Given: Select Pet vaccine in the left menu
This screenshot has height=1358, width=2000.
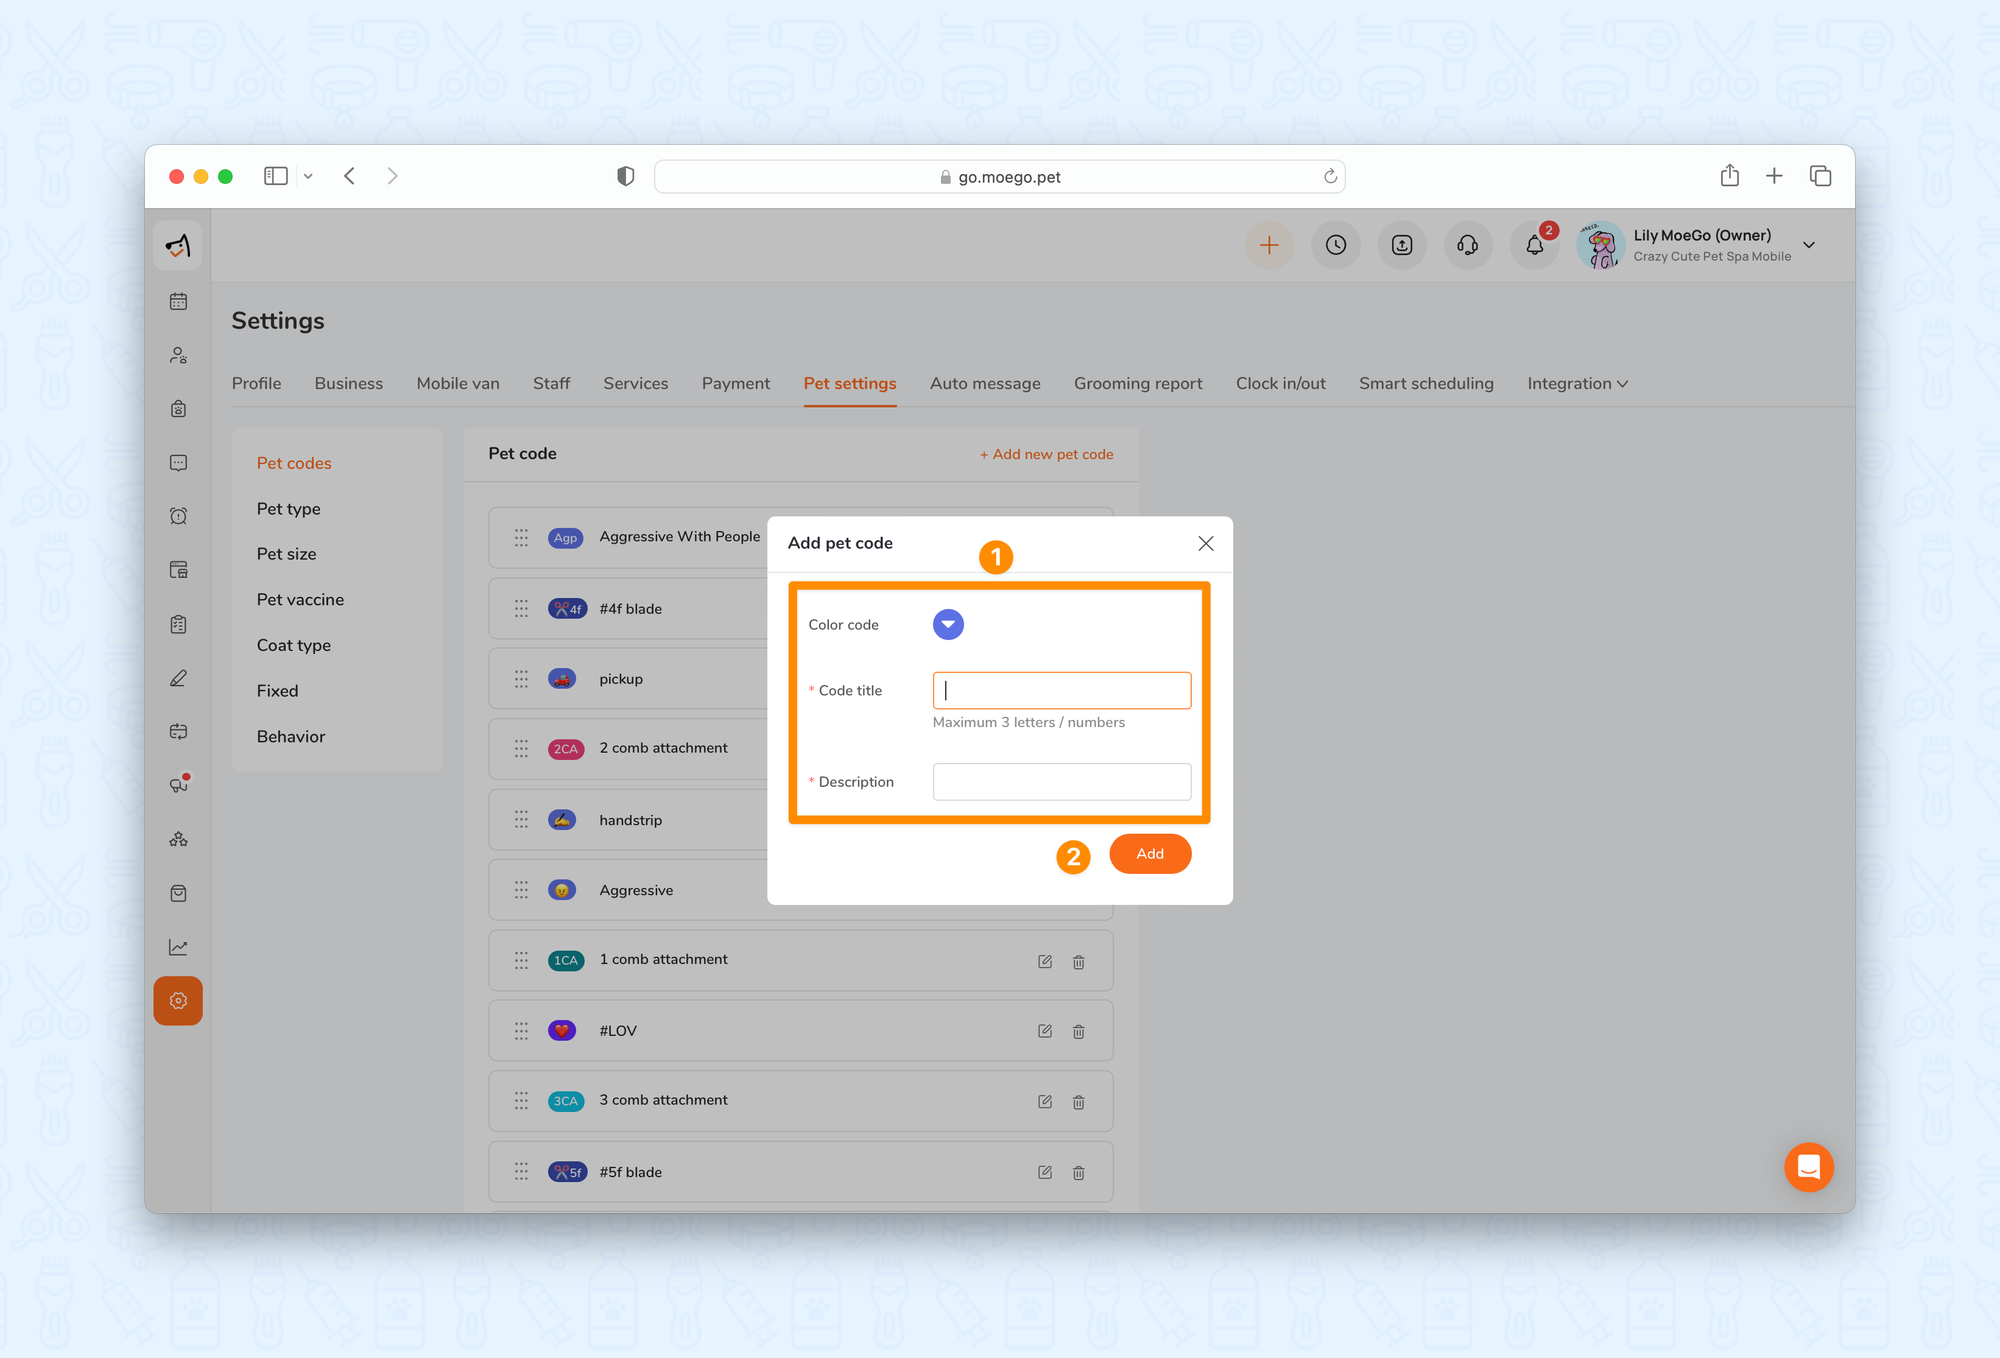Looking at the screenshot, I should (300, 599).
